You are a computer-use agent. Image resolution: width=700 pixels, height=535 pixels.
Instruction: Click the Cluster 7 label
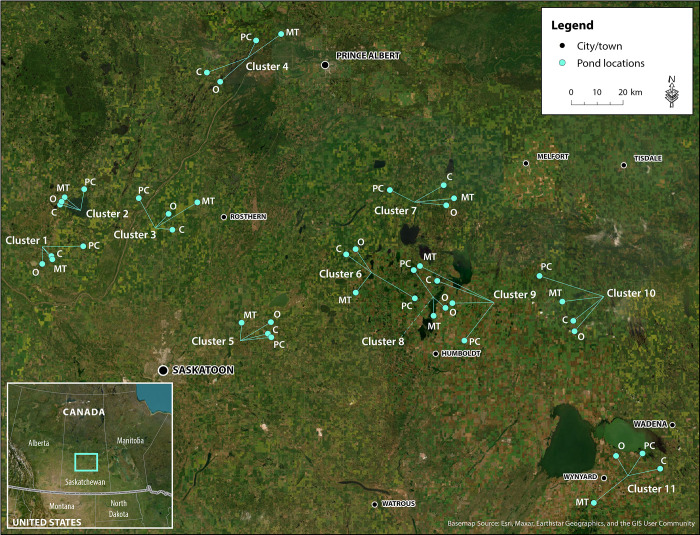(x=396, y=210)
